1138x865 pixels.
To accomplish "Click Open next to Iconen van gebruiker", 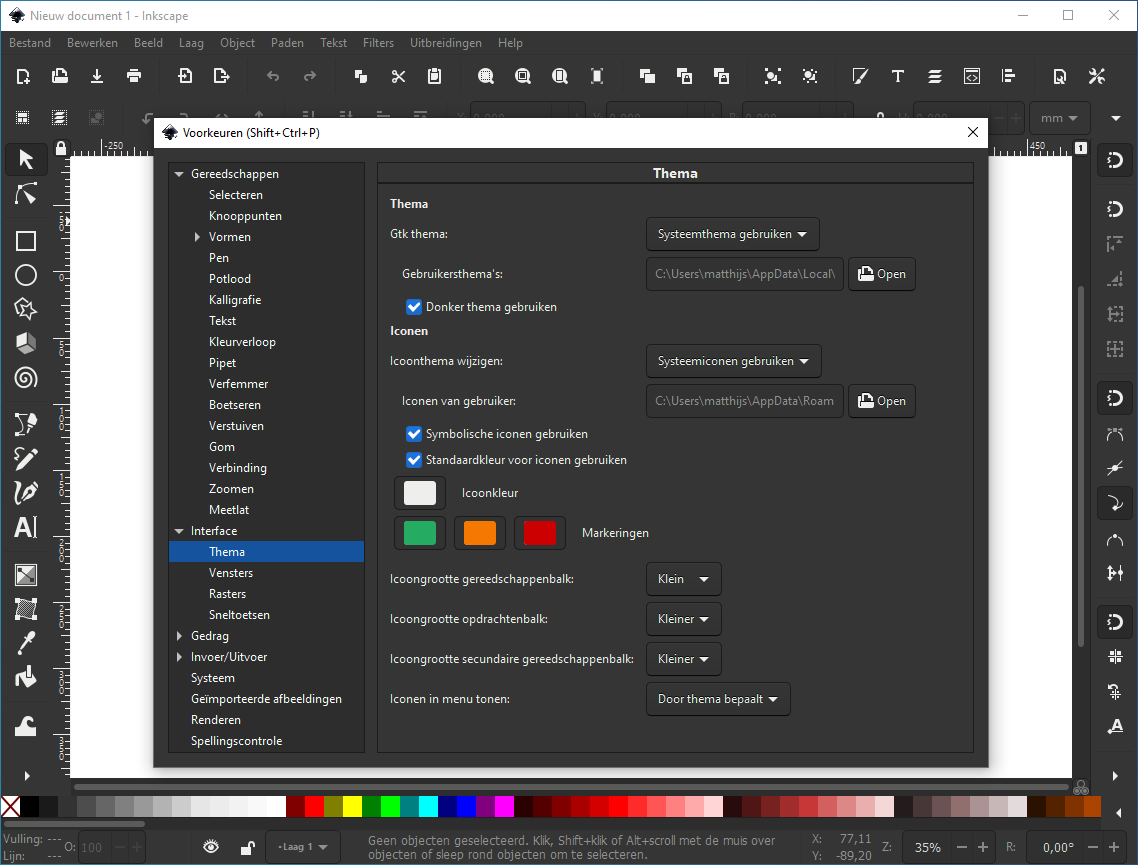I will 881,401.
